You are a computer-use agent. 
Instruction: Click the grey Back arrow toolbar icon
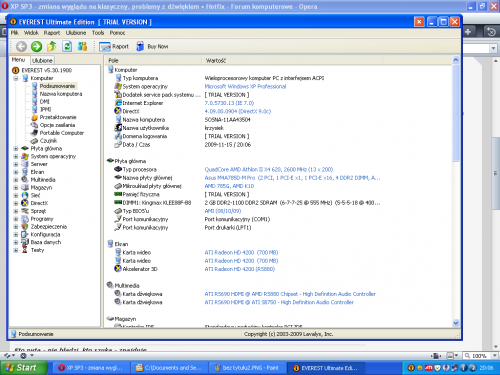(x=21, y=46)
